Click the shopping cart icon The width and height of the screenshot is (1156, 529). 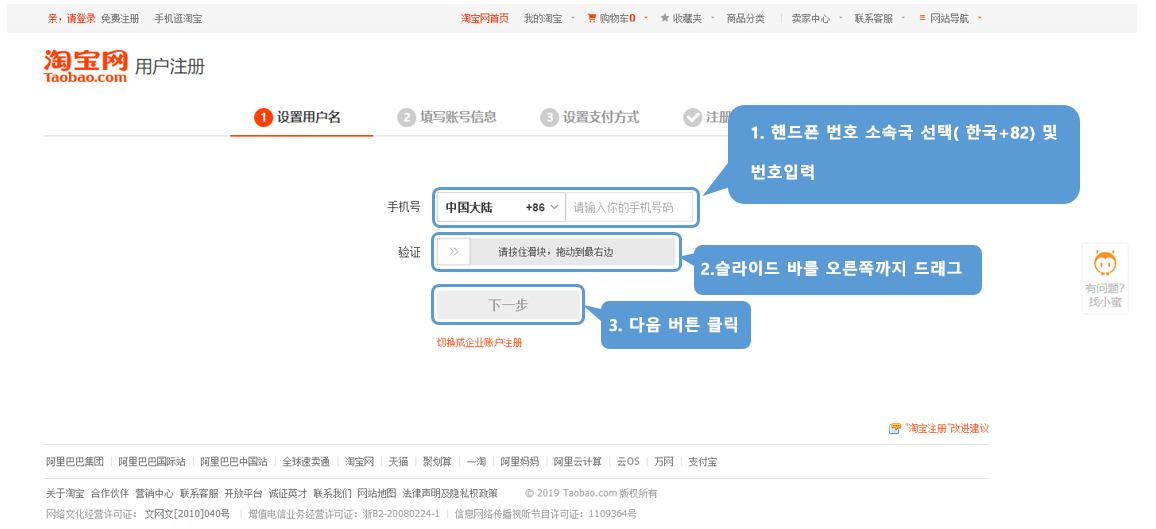coord(591,18)
